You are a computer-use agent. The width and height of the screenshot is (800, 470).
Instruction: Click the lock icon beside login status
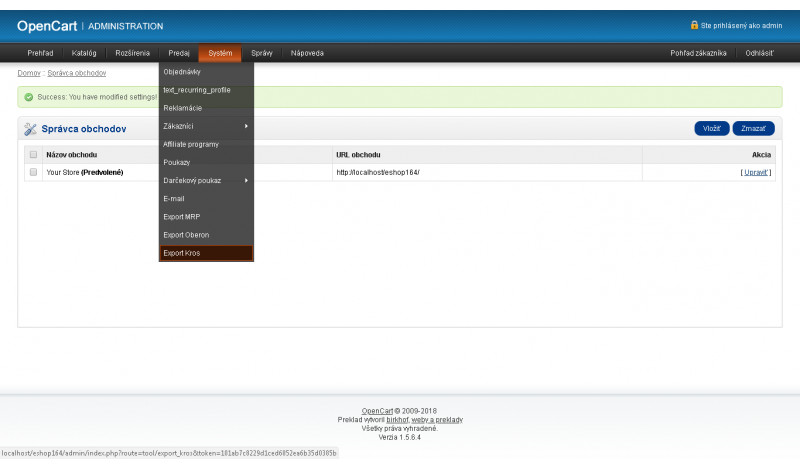[694, 24]
